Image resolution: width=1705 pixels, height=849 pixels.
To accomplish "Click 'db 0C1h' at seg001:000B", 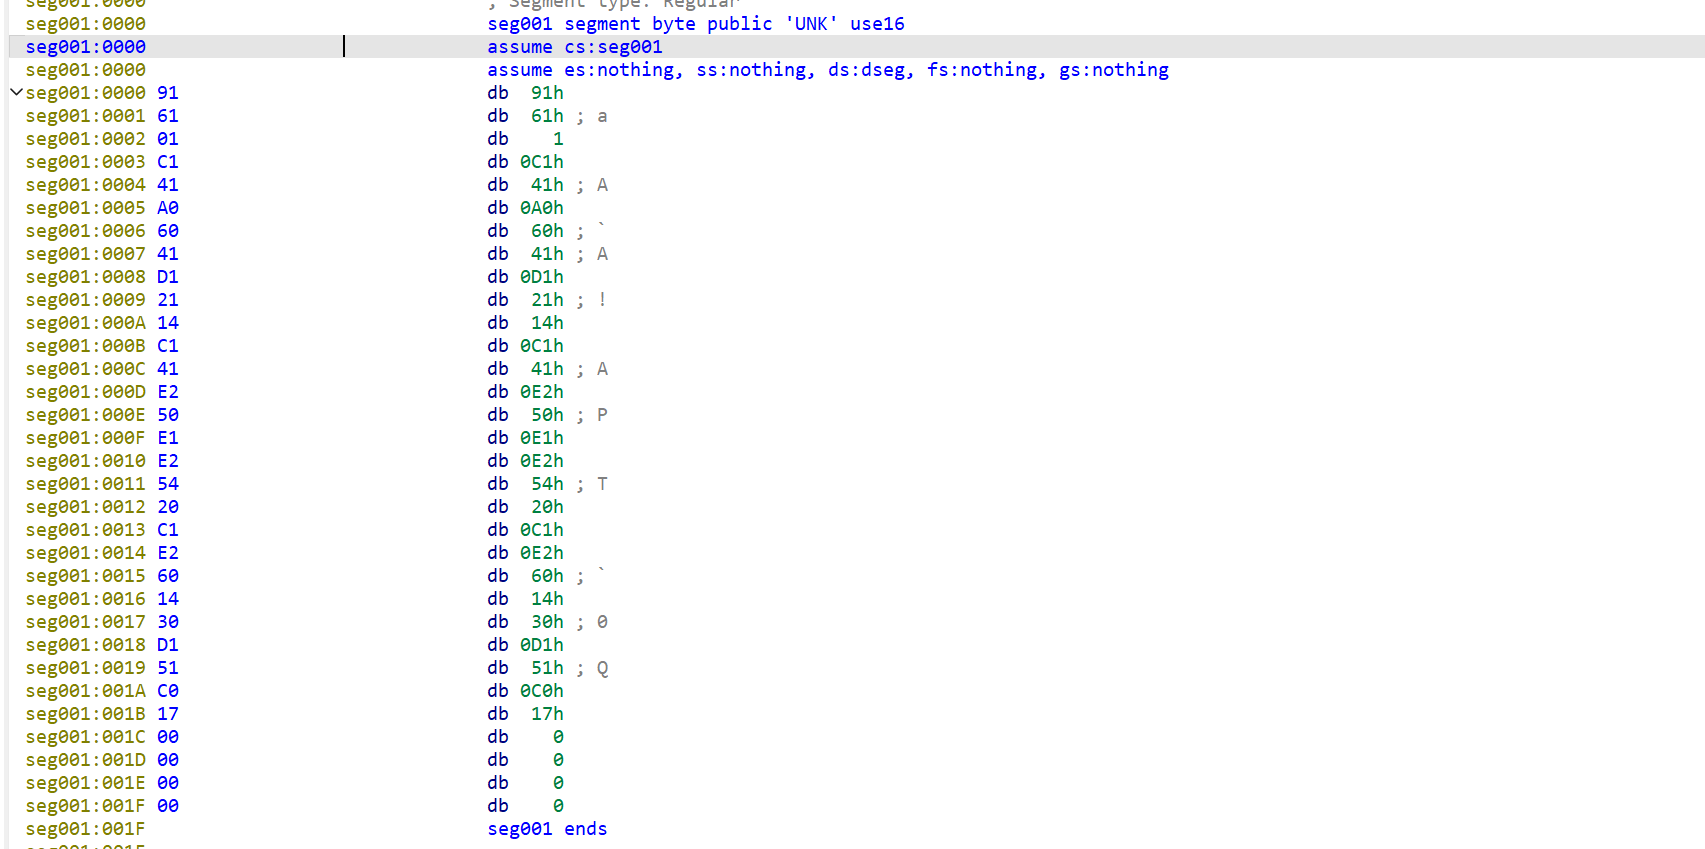I will pos(526,346).
